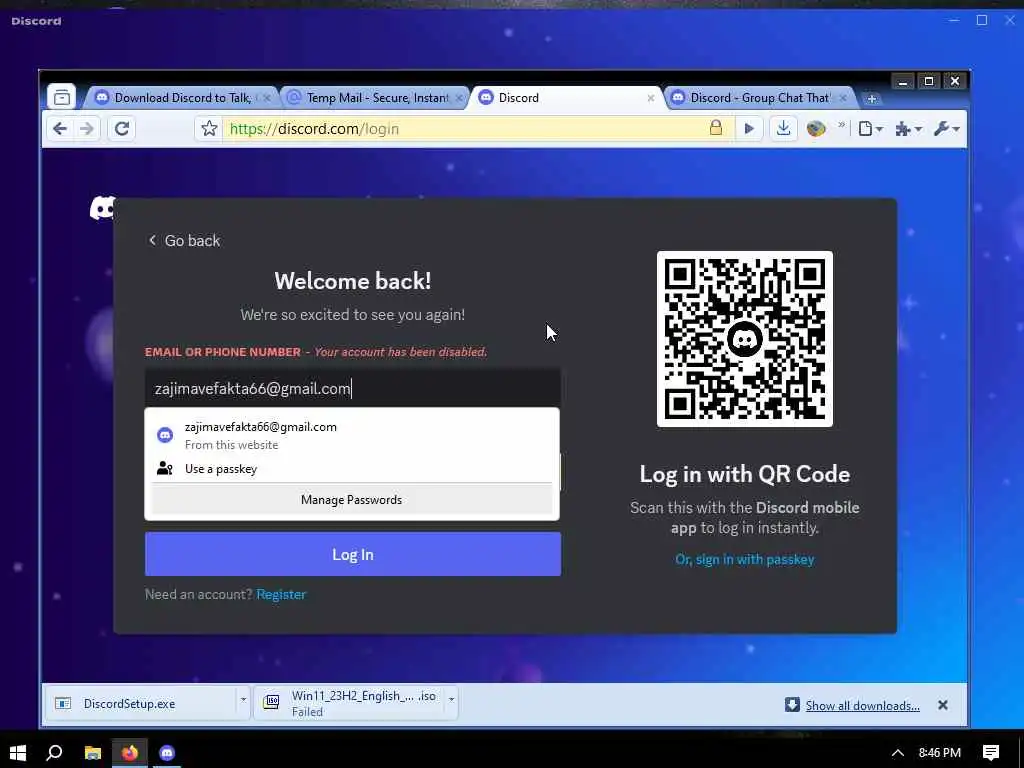Viewport: 1024px width, 768px height.
Task: Click the address bar URL field
Action: tap(464, 129)
